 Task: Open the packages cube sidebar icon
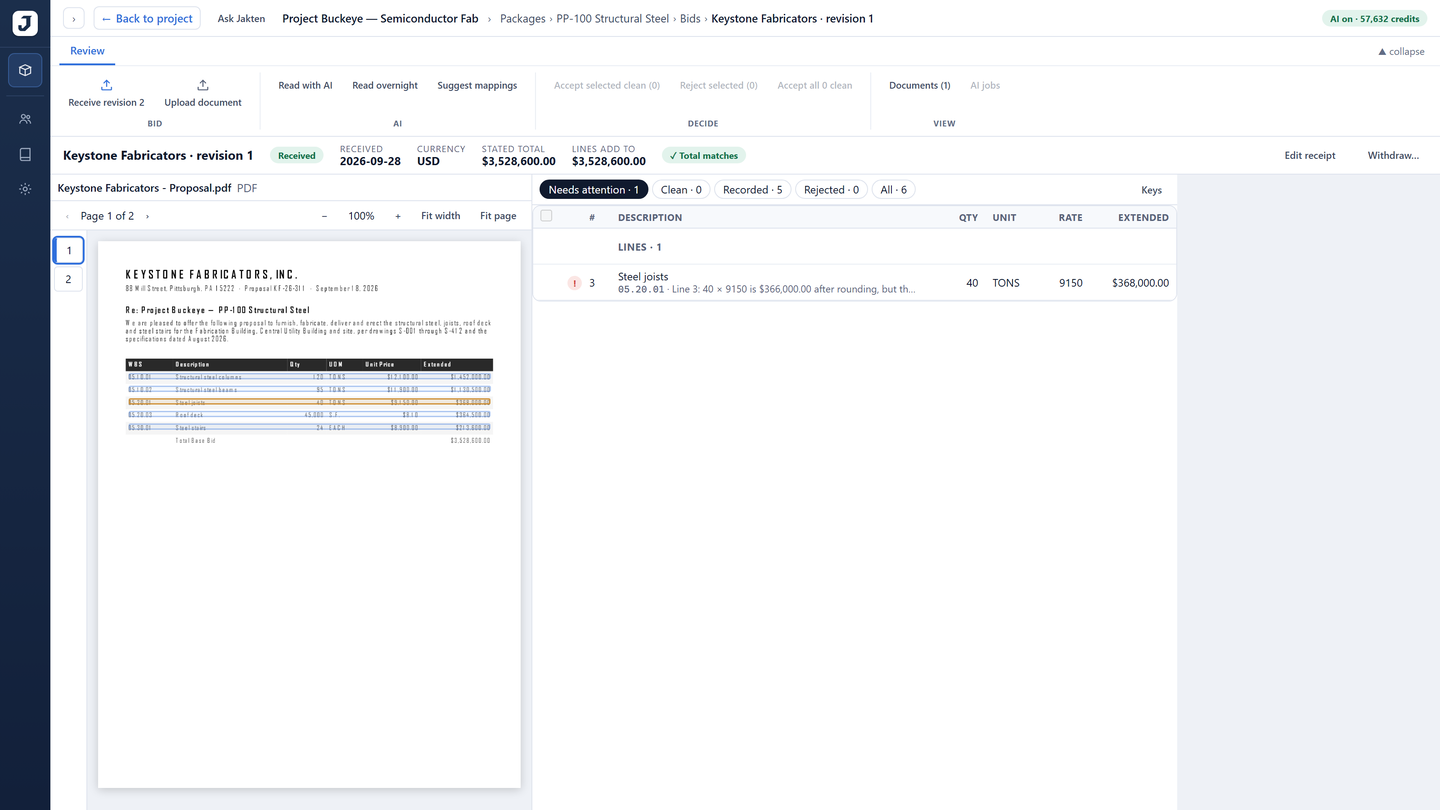click(25, 70)
